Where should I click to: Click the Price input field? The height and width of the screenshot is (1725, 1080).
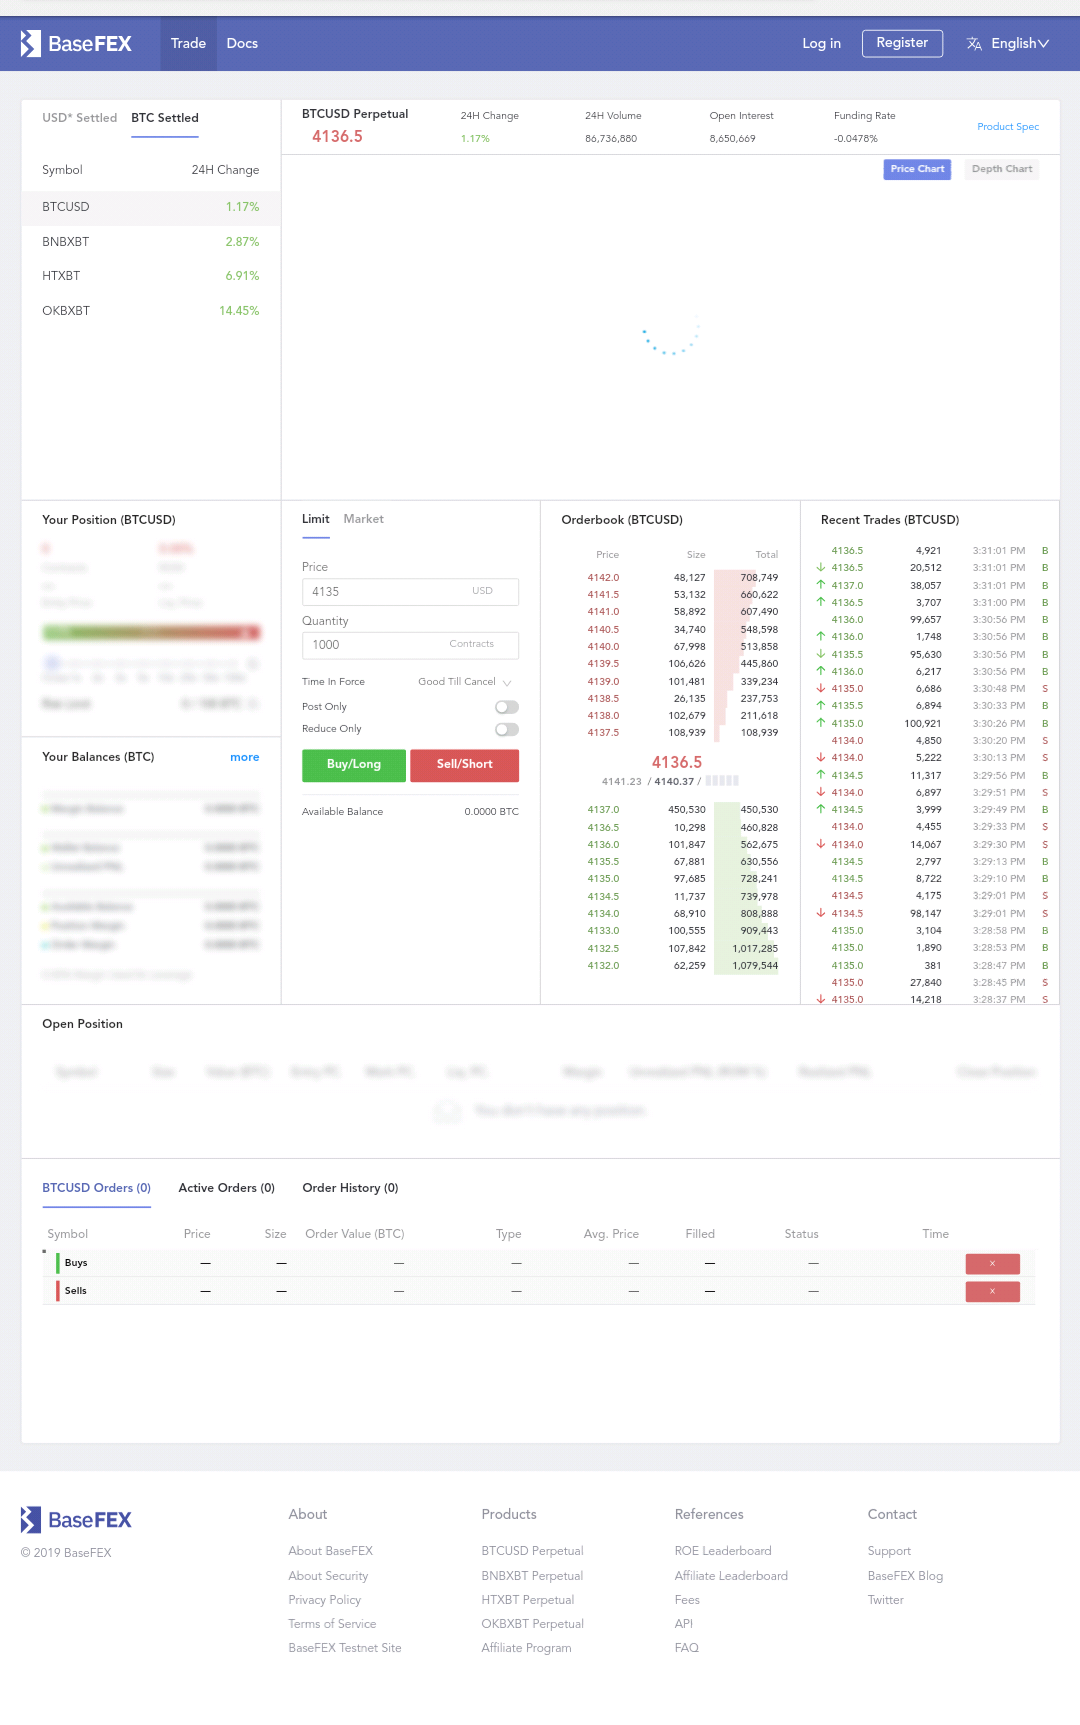point(410,592)
